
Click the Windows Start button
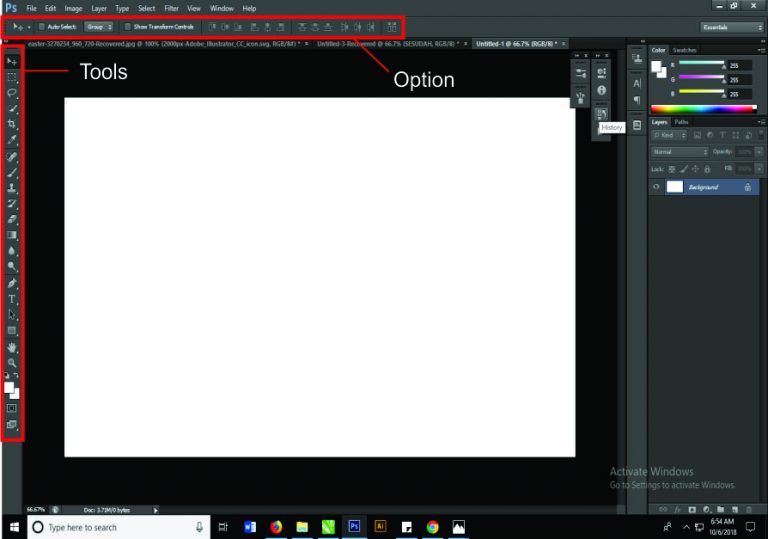pos(14,527)
